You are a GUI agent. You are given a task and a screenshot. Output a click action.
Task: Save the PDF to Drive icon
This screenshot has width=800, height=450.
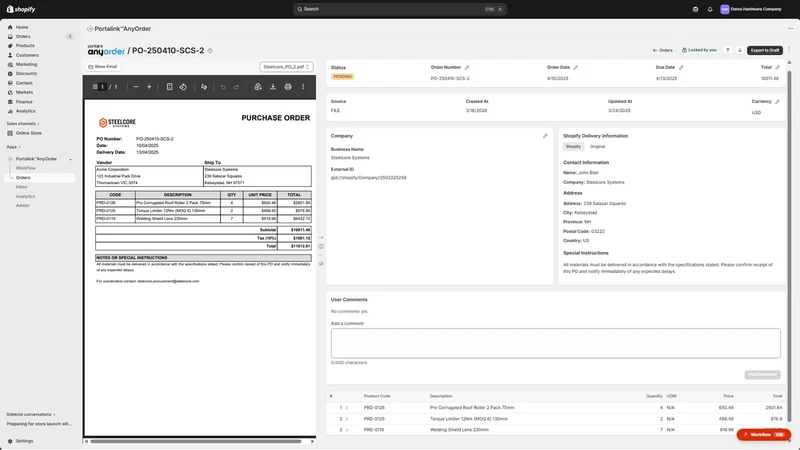[x=258, y=87]
